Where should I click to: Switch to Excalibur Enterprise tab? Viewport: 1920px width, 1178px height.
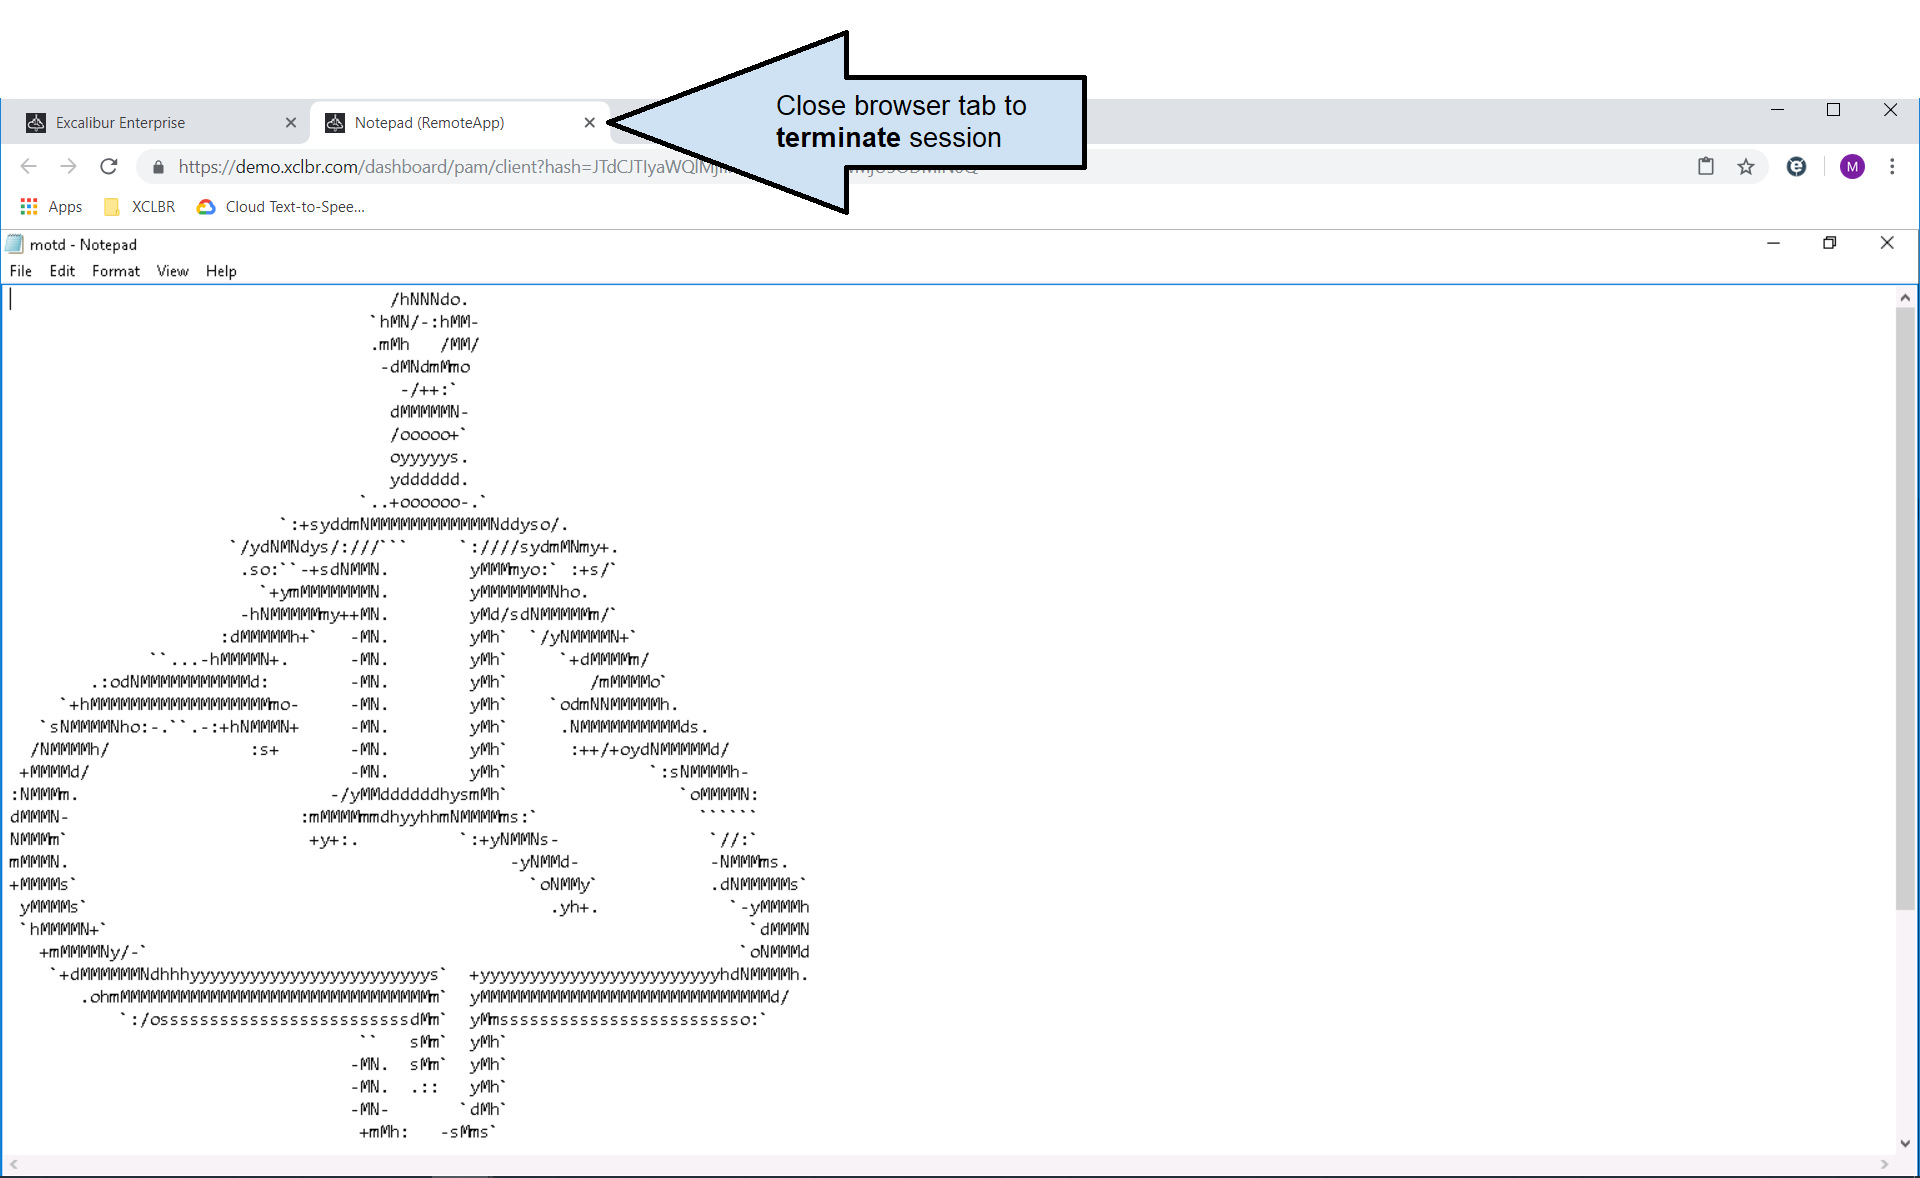click(x=150, y=123)
